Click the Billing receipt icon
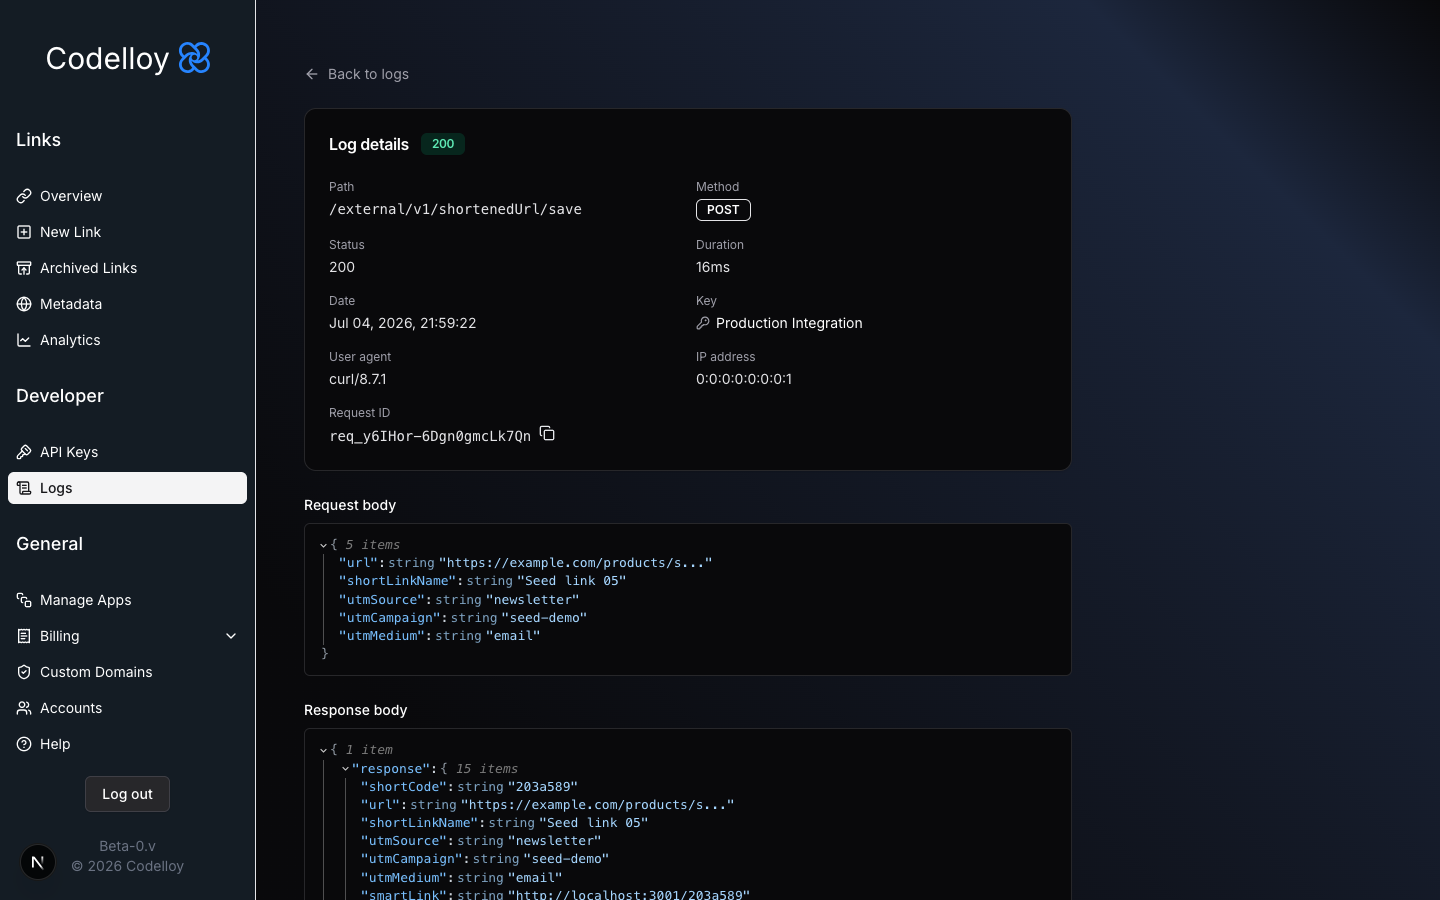The height and width of the screenshot is (900, 1440). [x=24, y=636]
